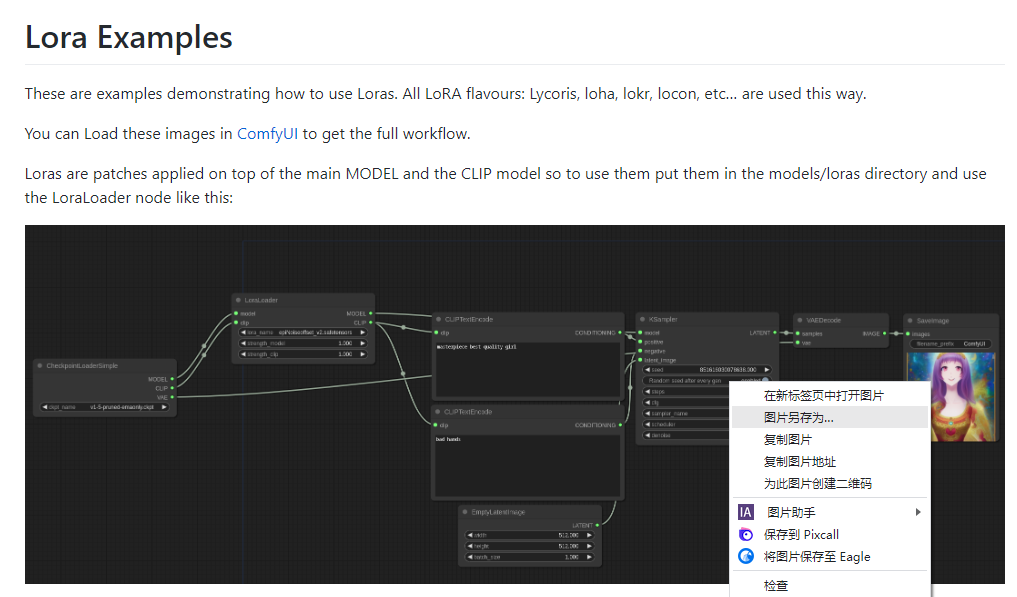Collapse the EmptyLatentImage node via its title dot
1017x597 pixels.
[x=465, y=512]
